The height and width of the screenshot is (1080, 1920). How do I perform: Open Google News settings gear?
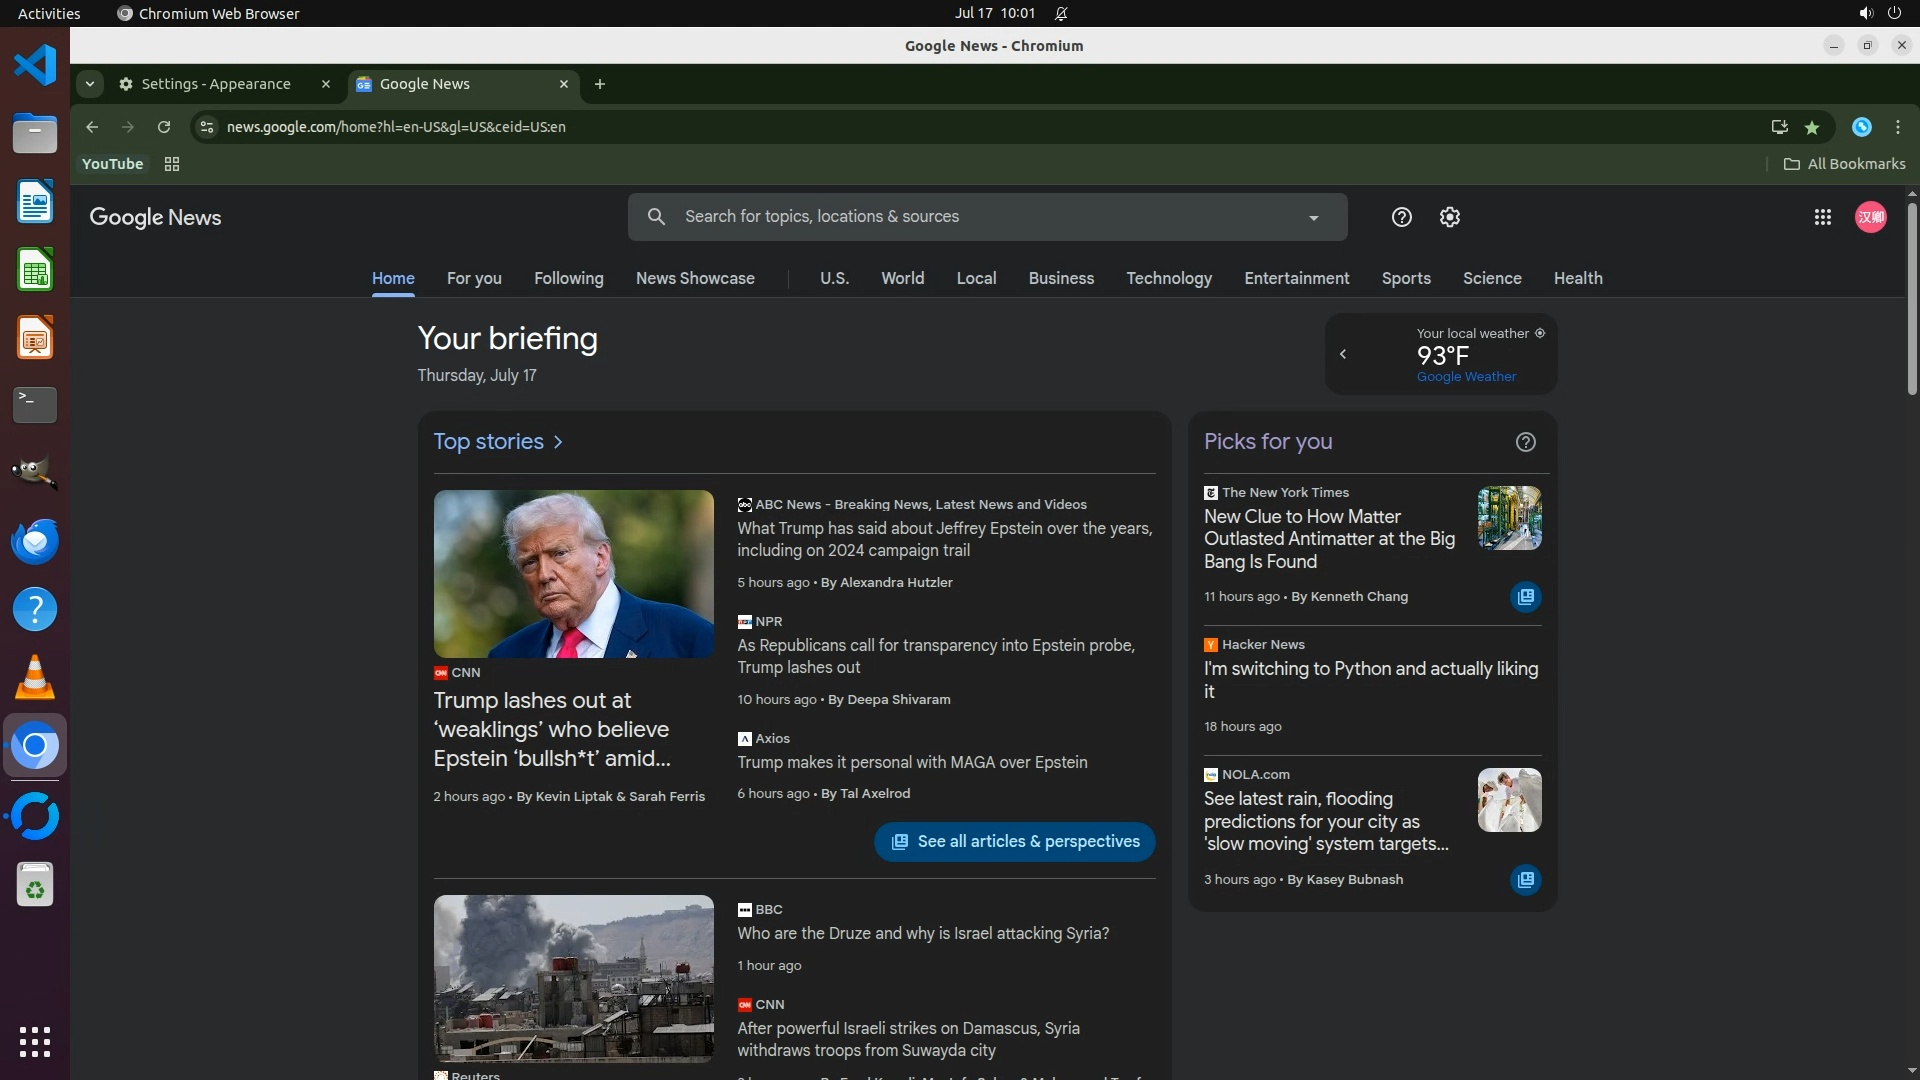click(1449, 217)
